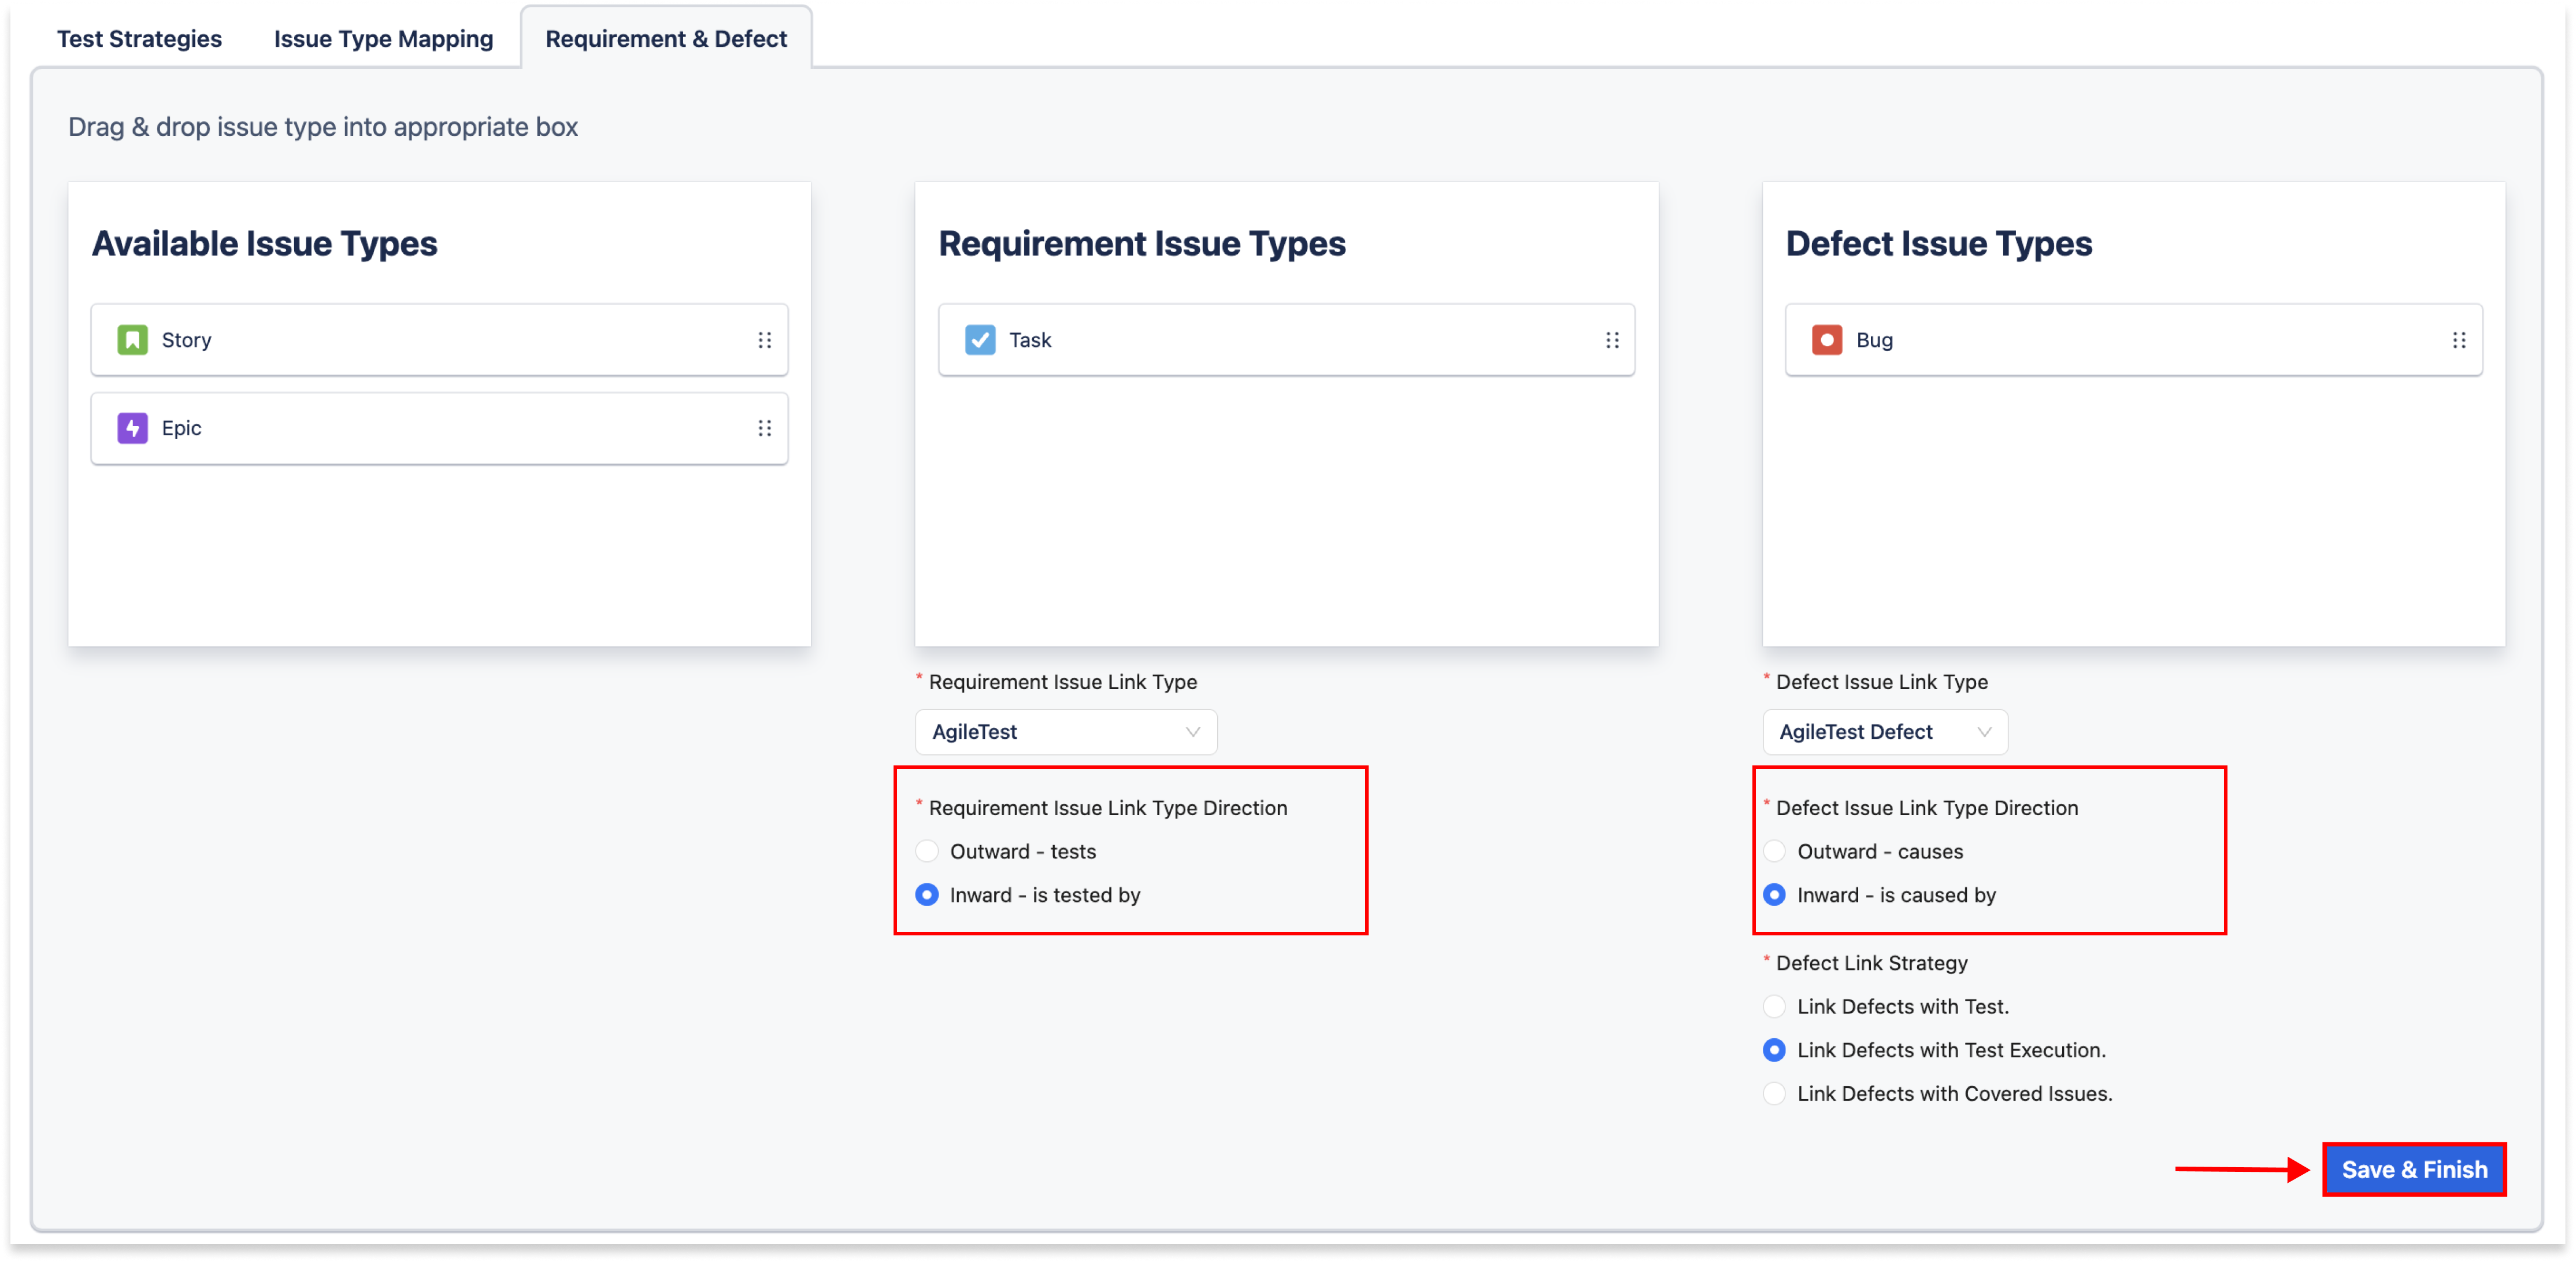Select the 'Outward - causes' radio option
2576x1262 pixels.
(x=1774, y=851)
